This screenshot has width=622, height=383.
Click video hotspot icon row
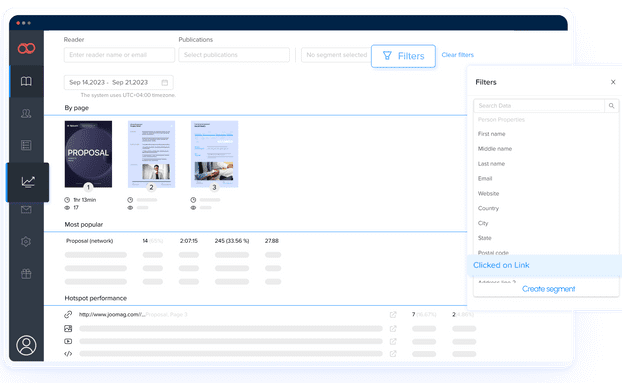[68, 341]
